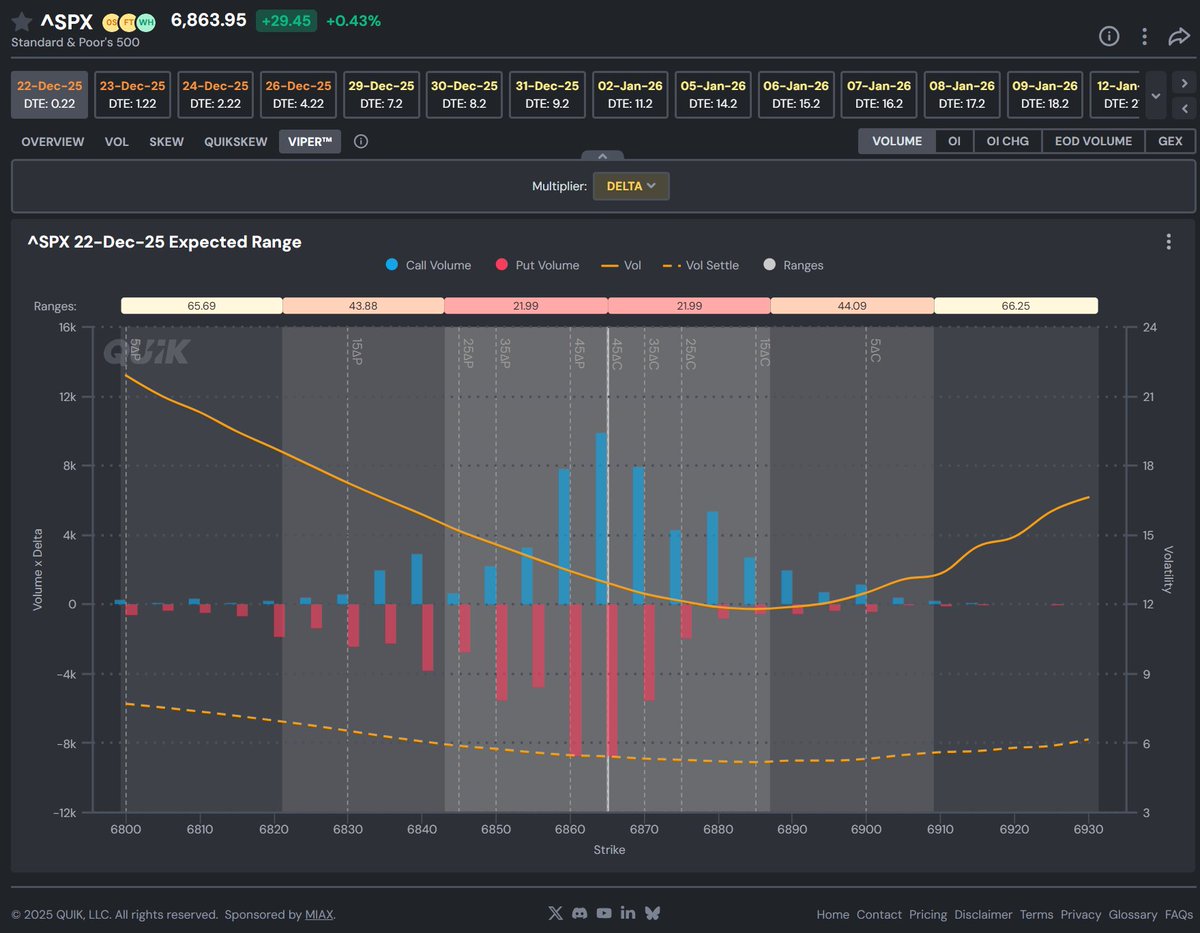Open the QUIKSKEW tab

tap(236, 142)
